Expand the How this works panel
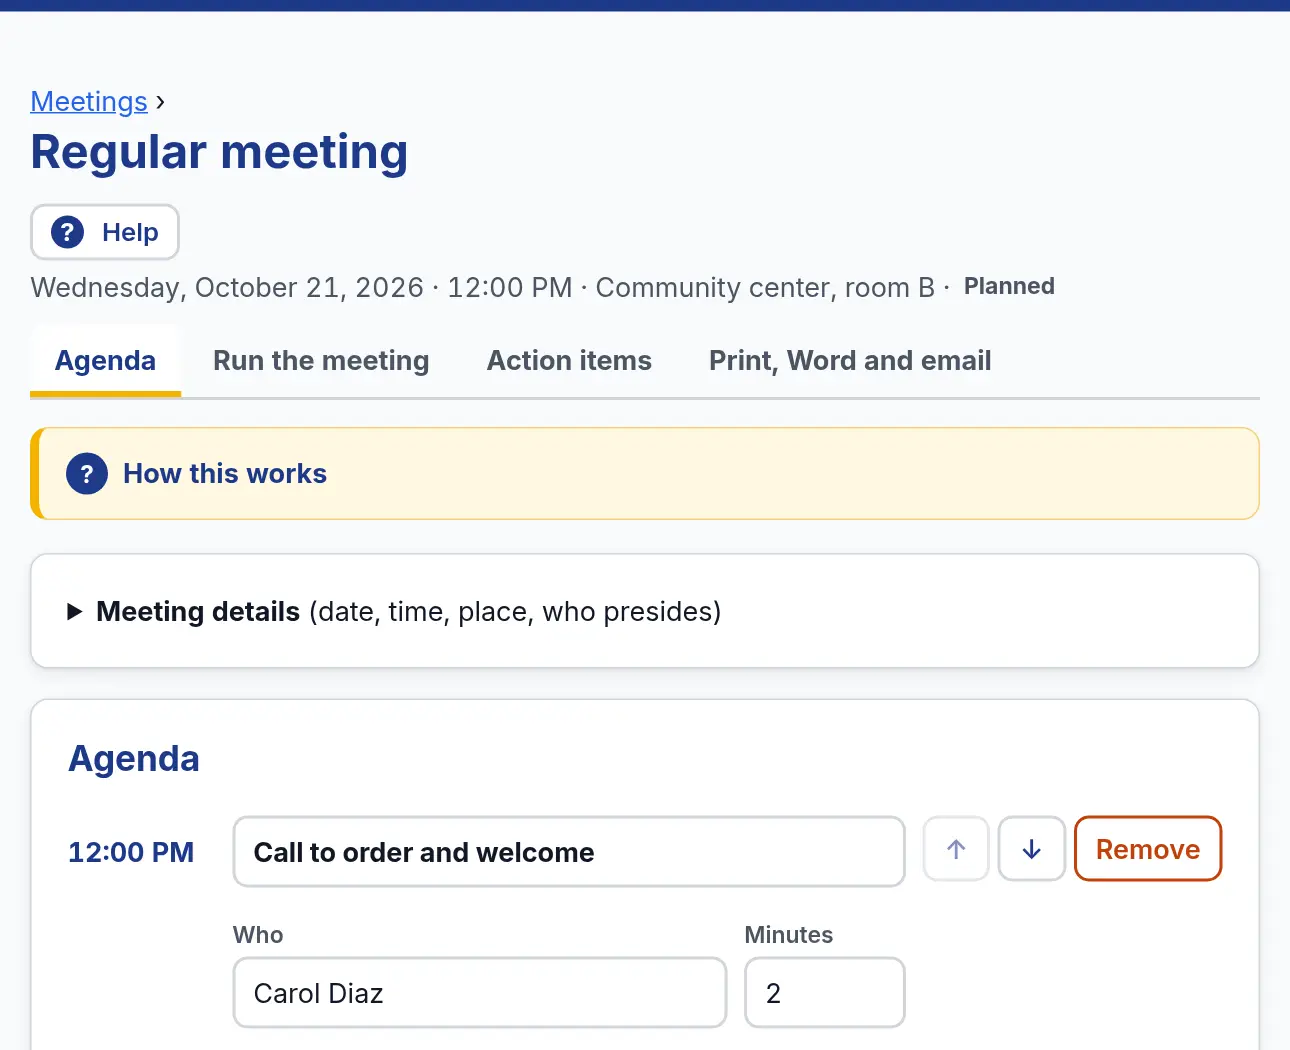1290x1050 pixels. click(x=645, y=474)
